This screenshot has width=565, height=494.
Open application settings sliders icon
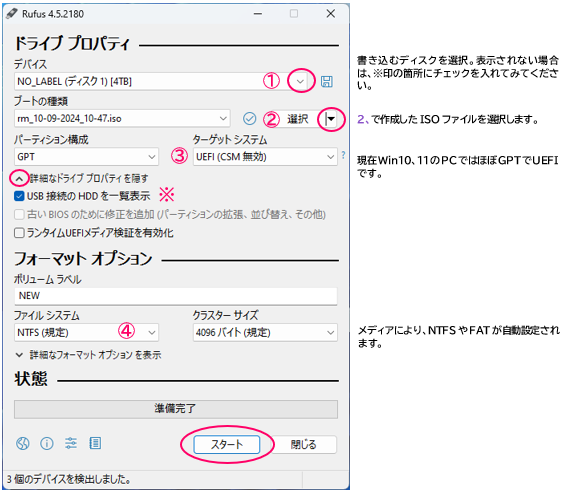point(71,443)
